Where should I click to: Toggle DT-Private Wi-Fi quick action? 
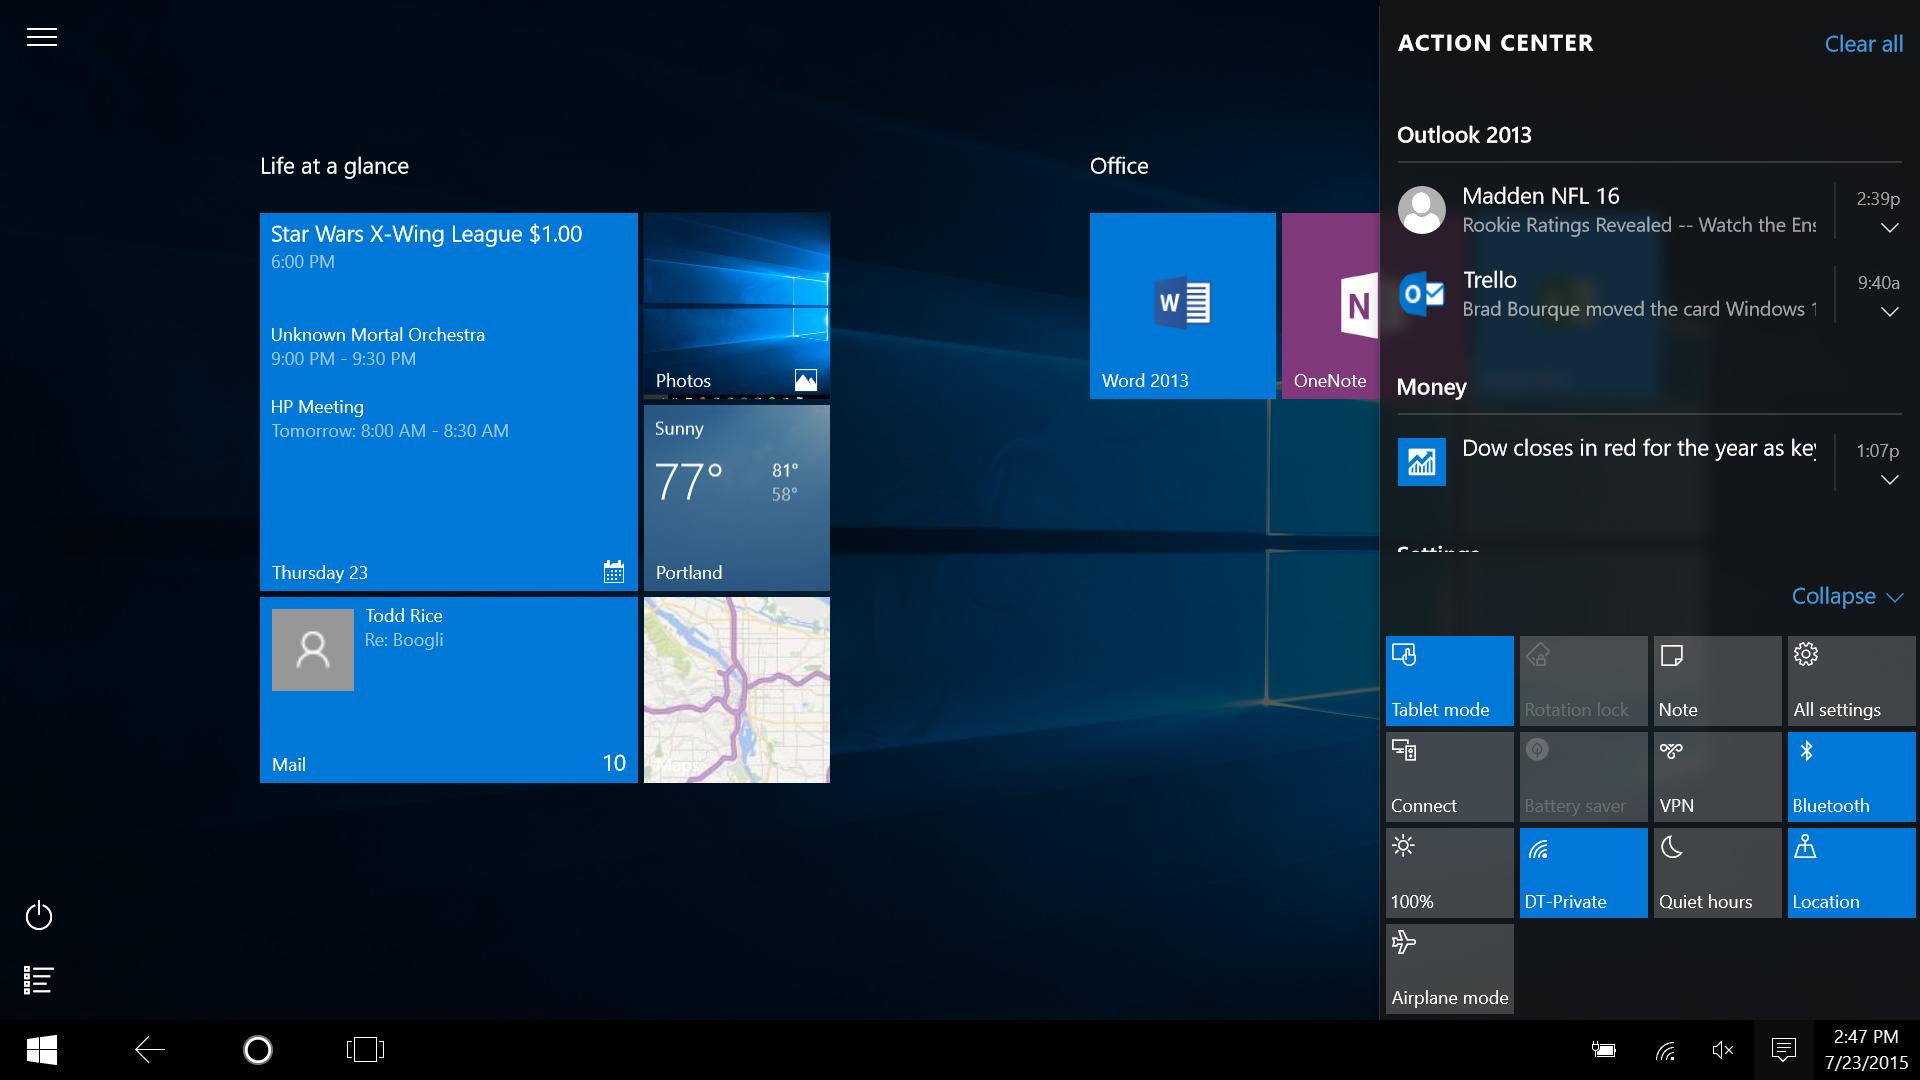(x=1584, y=873)
